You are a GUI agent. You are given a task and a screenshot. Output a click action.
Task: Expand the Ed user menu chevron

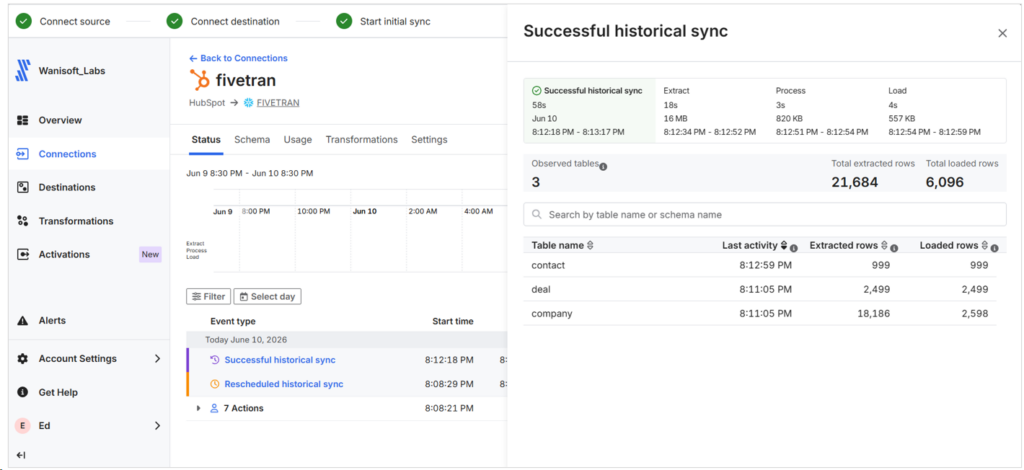[157, 426]
